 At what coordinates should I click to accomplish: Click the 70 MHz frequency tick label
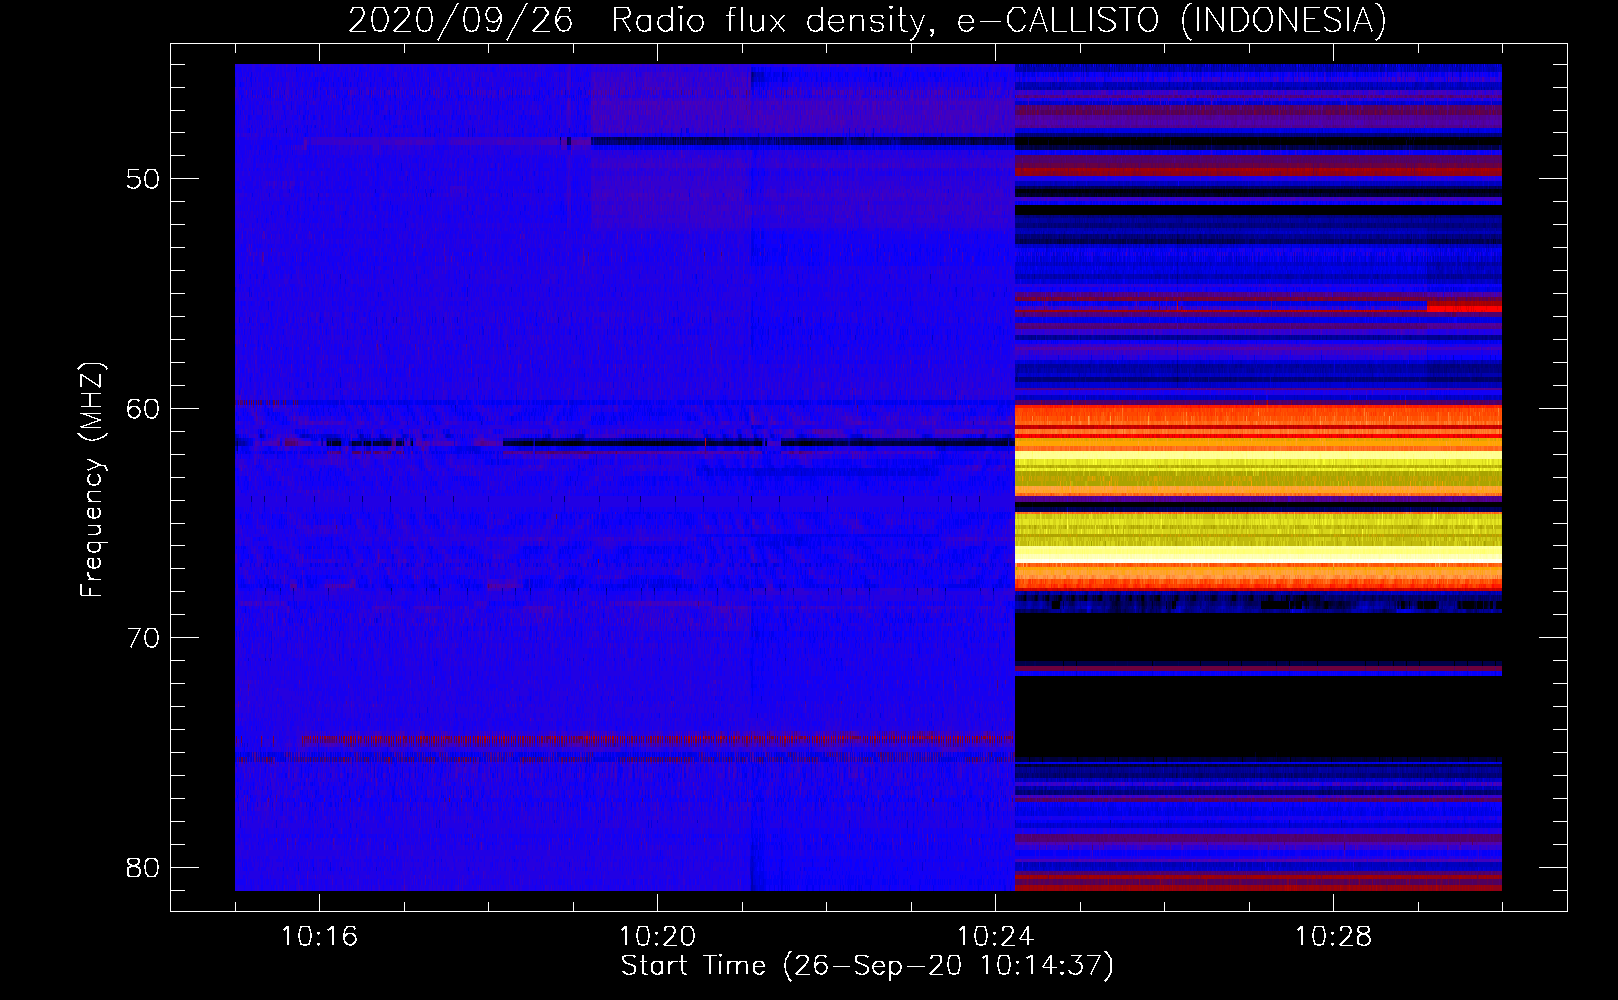coord(143,638)
